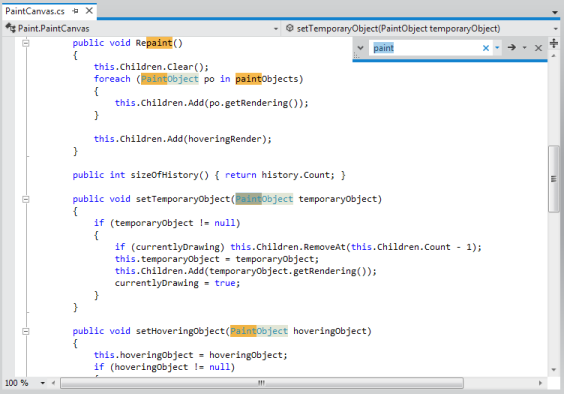This screenshot has width=564, height=394.
Task: Click 'this.hoveringObject = hoveringObject;' line
Action: (191, 355)
